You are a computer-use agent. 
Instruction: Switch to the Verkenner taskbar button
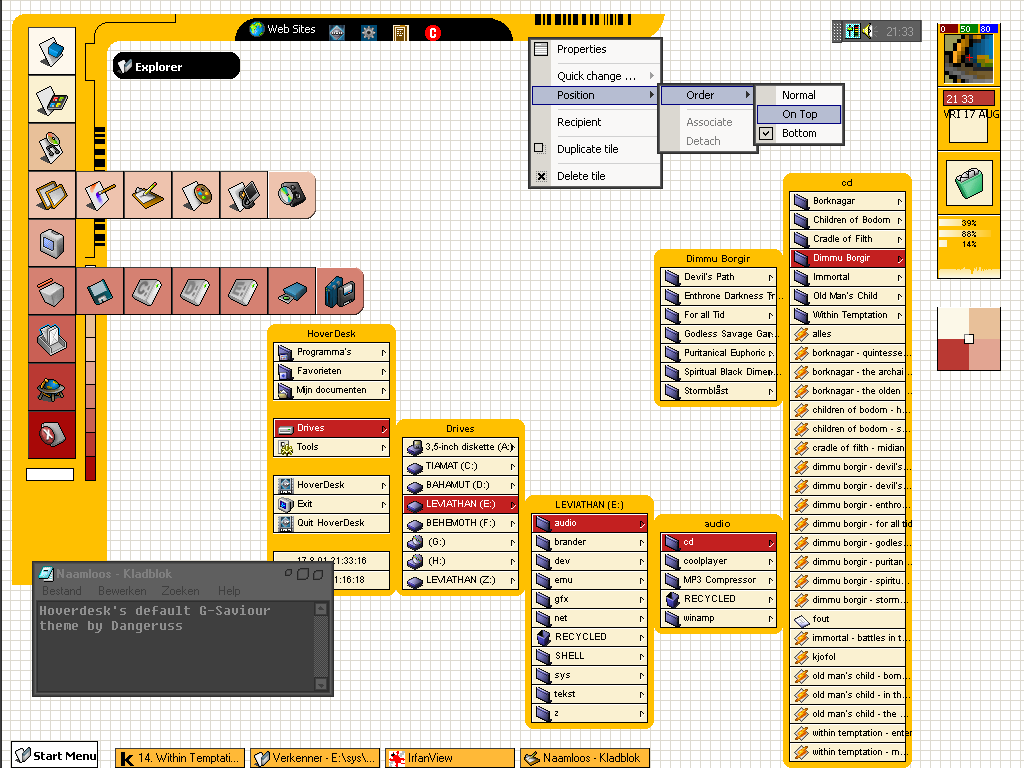coord(315,758)
